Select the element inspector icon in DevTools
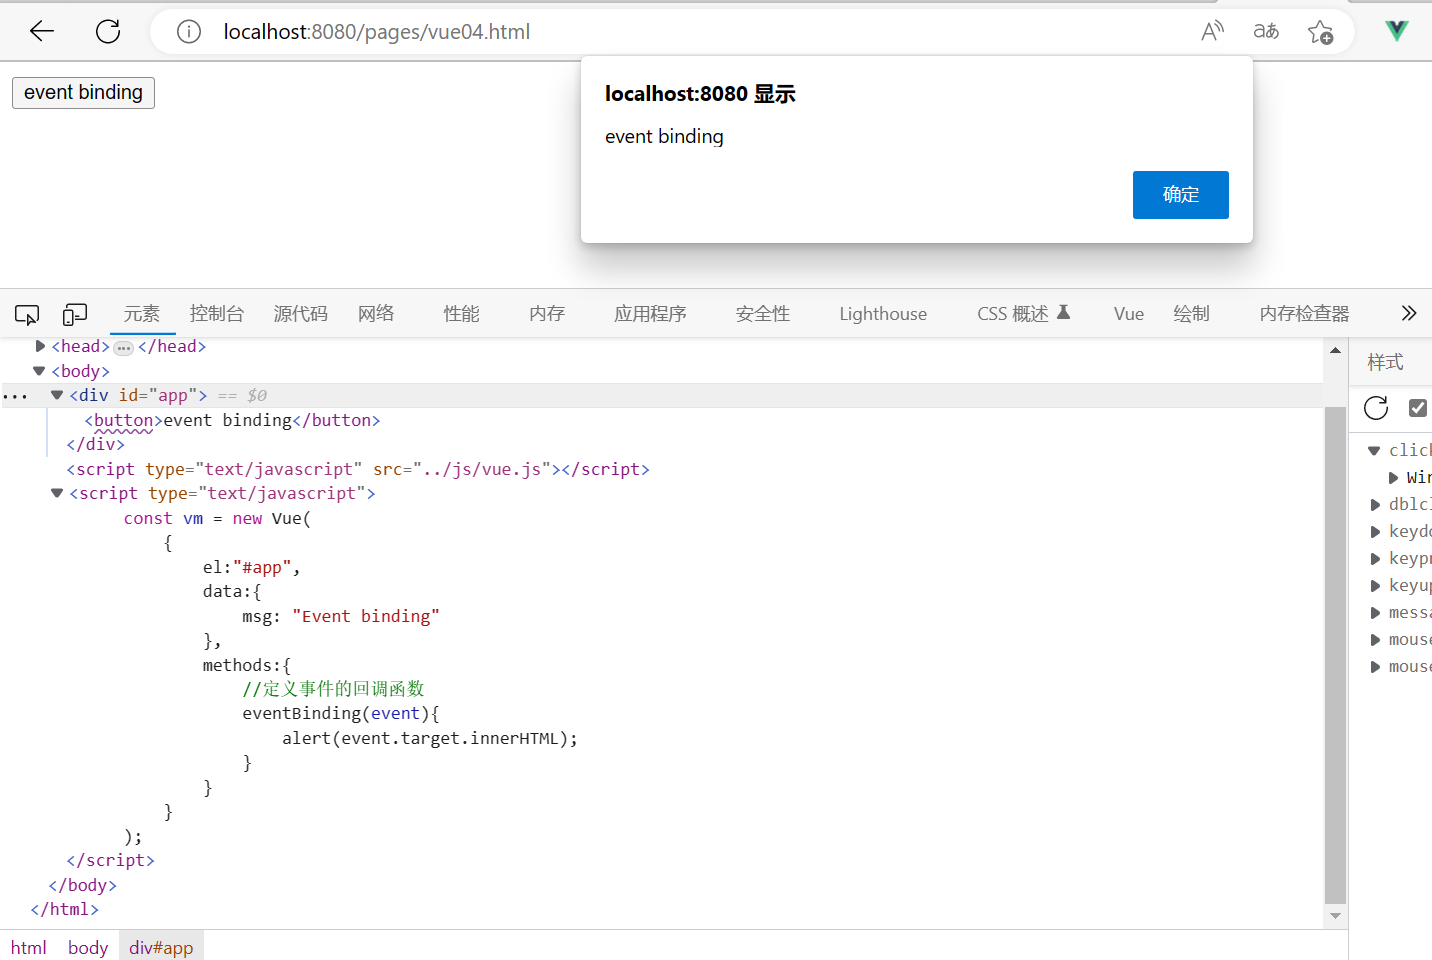Viewport: 1432px width, 960px height. pos(27,314)
